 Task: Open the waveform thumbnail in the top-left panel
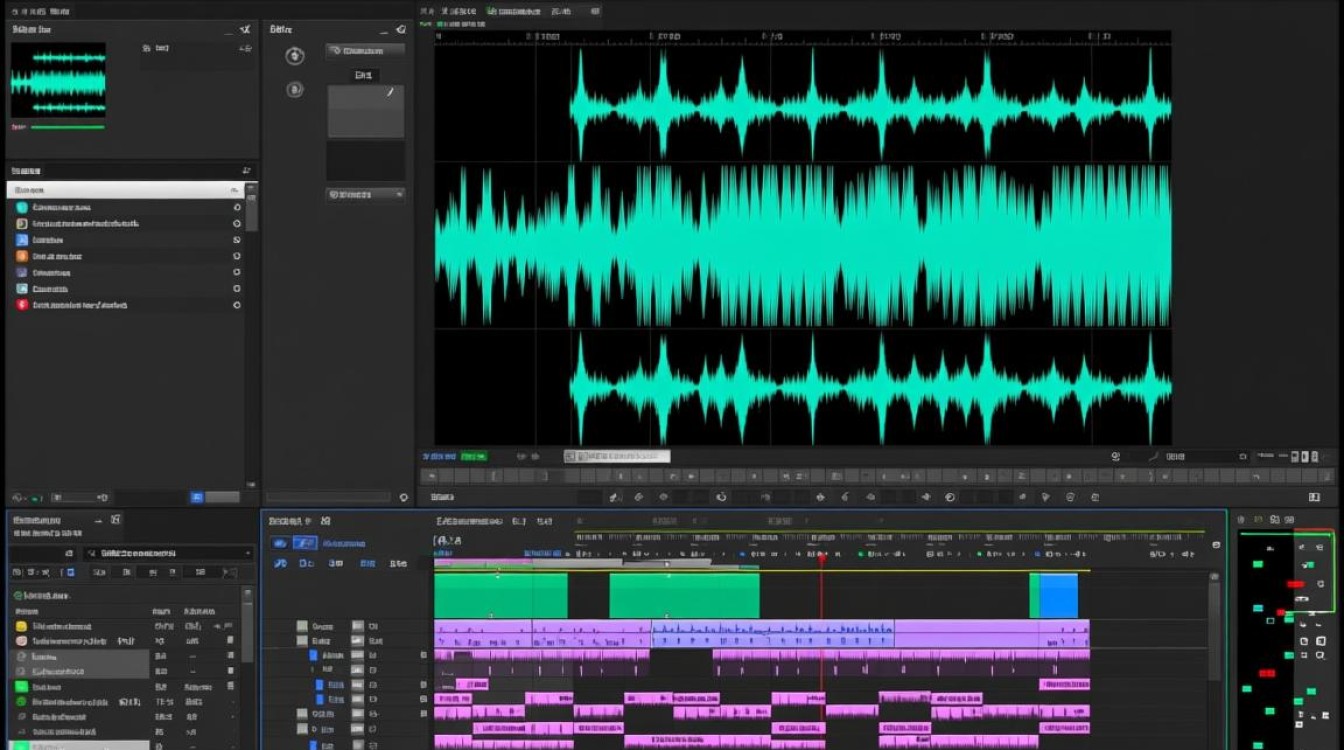58,81
